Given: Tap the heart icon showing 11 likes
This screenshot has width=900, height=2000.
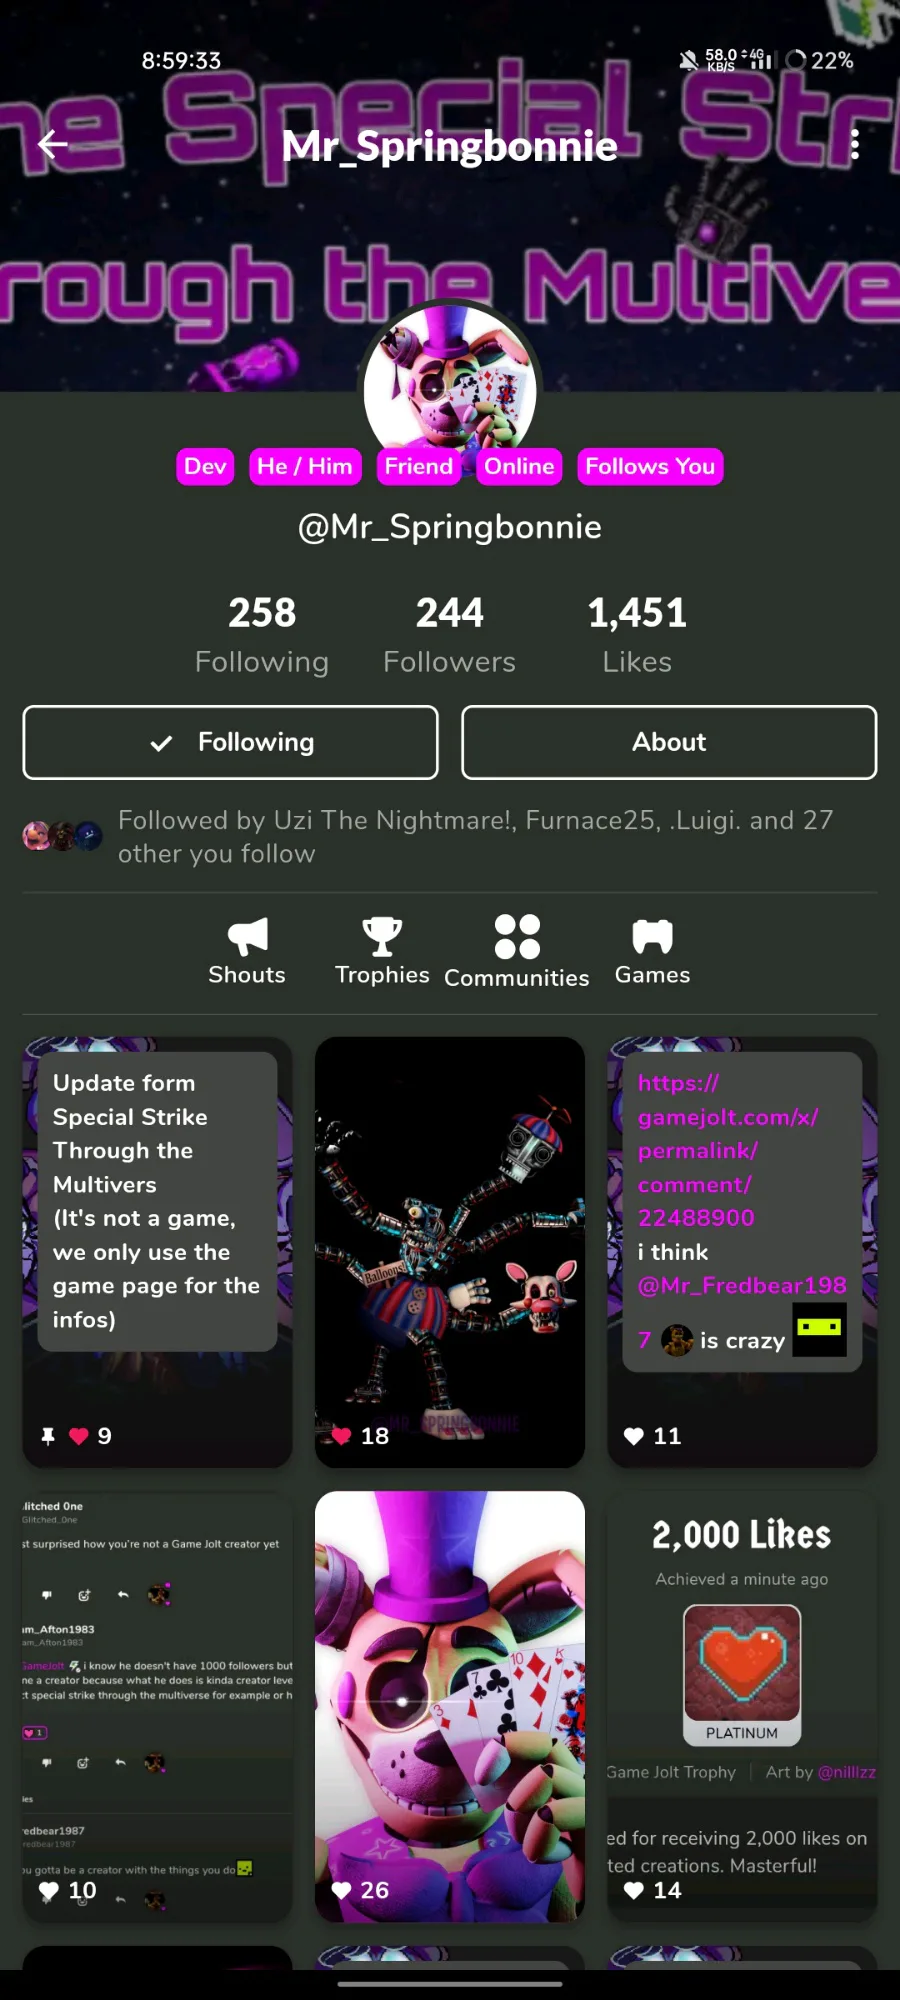Looking at the screenshot, I should tap(633, 1436).
